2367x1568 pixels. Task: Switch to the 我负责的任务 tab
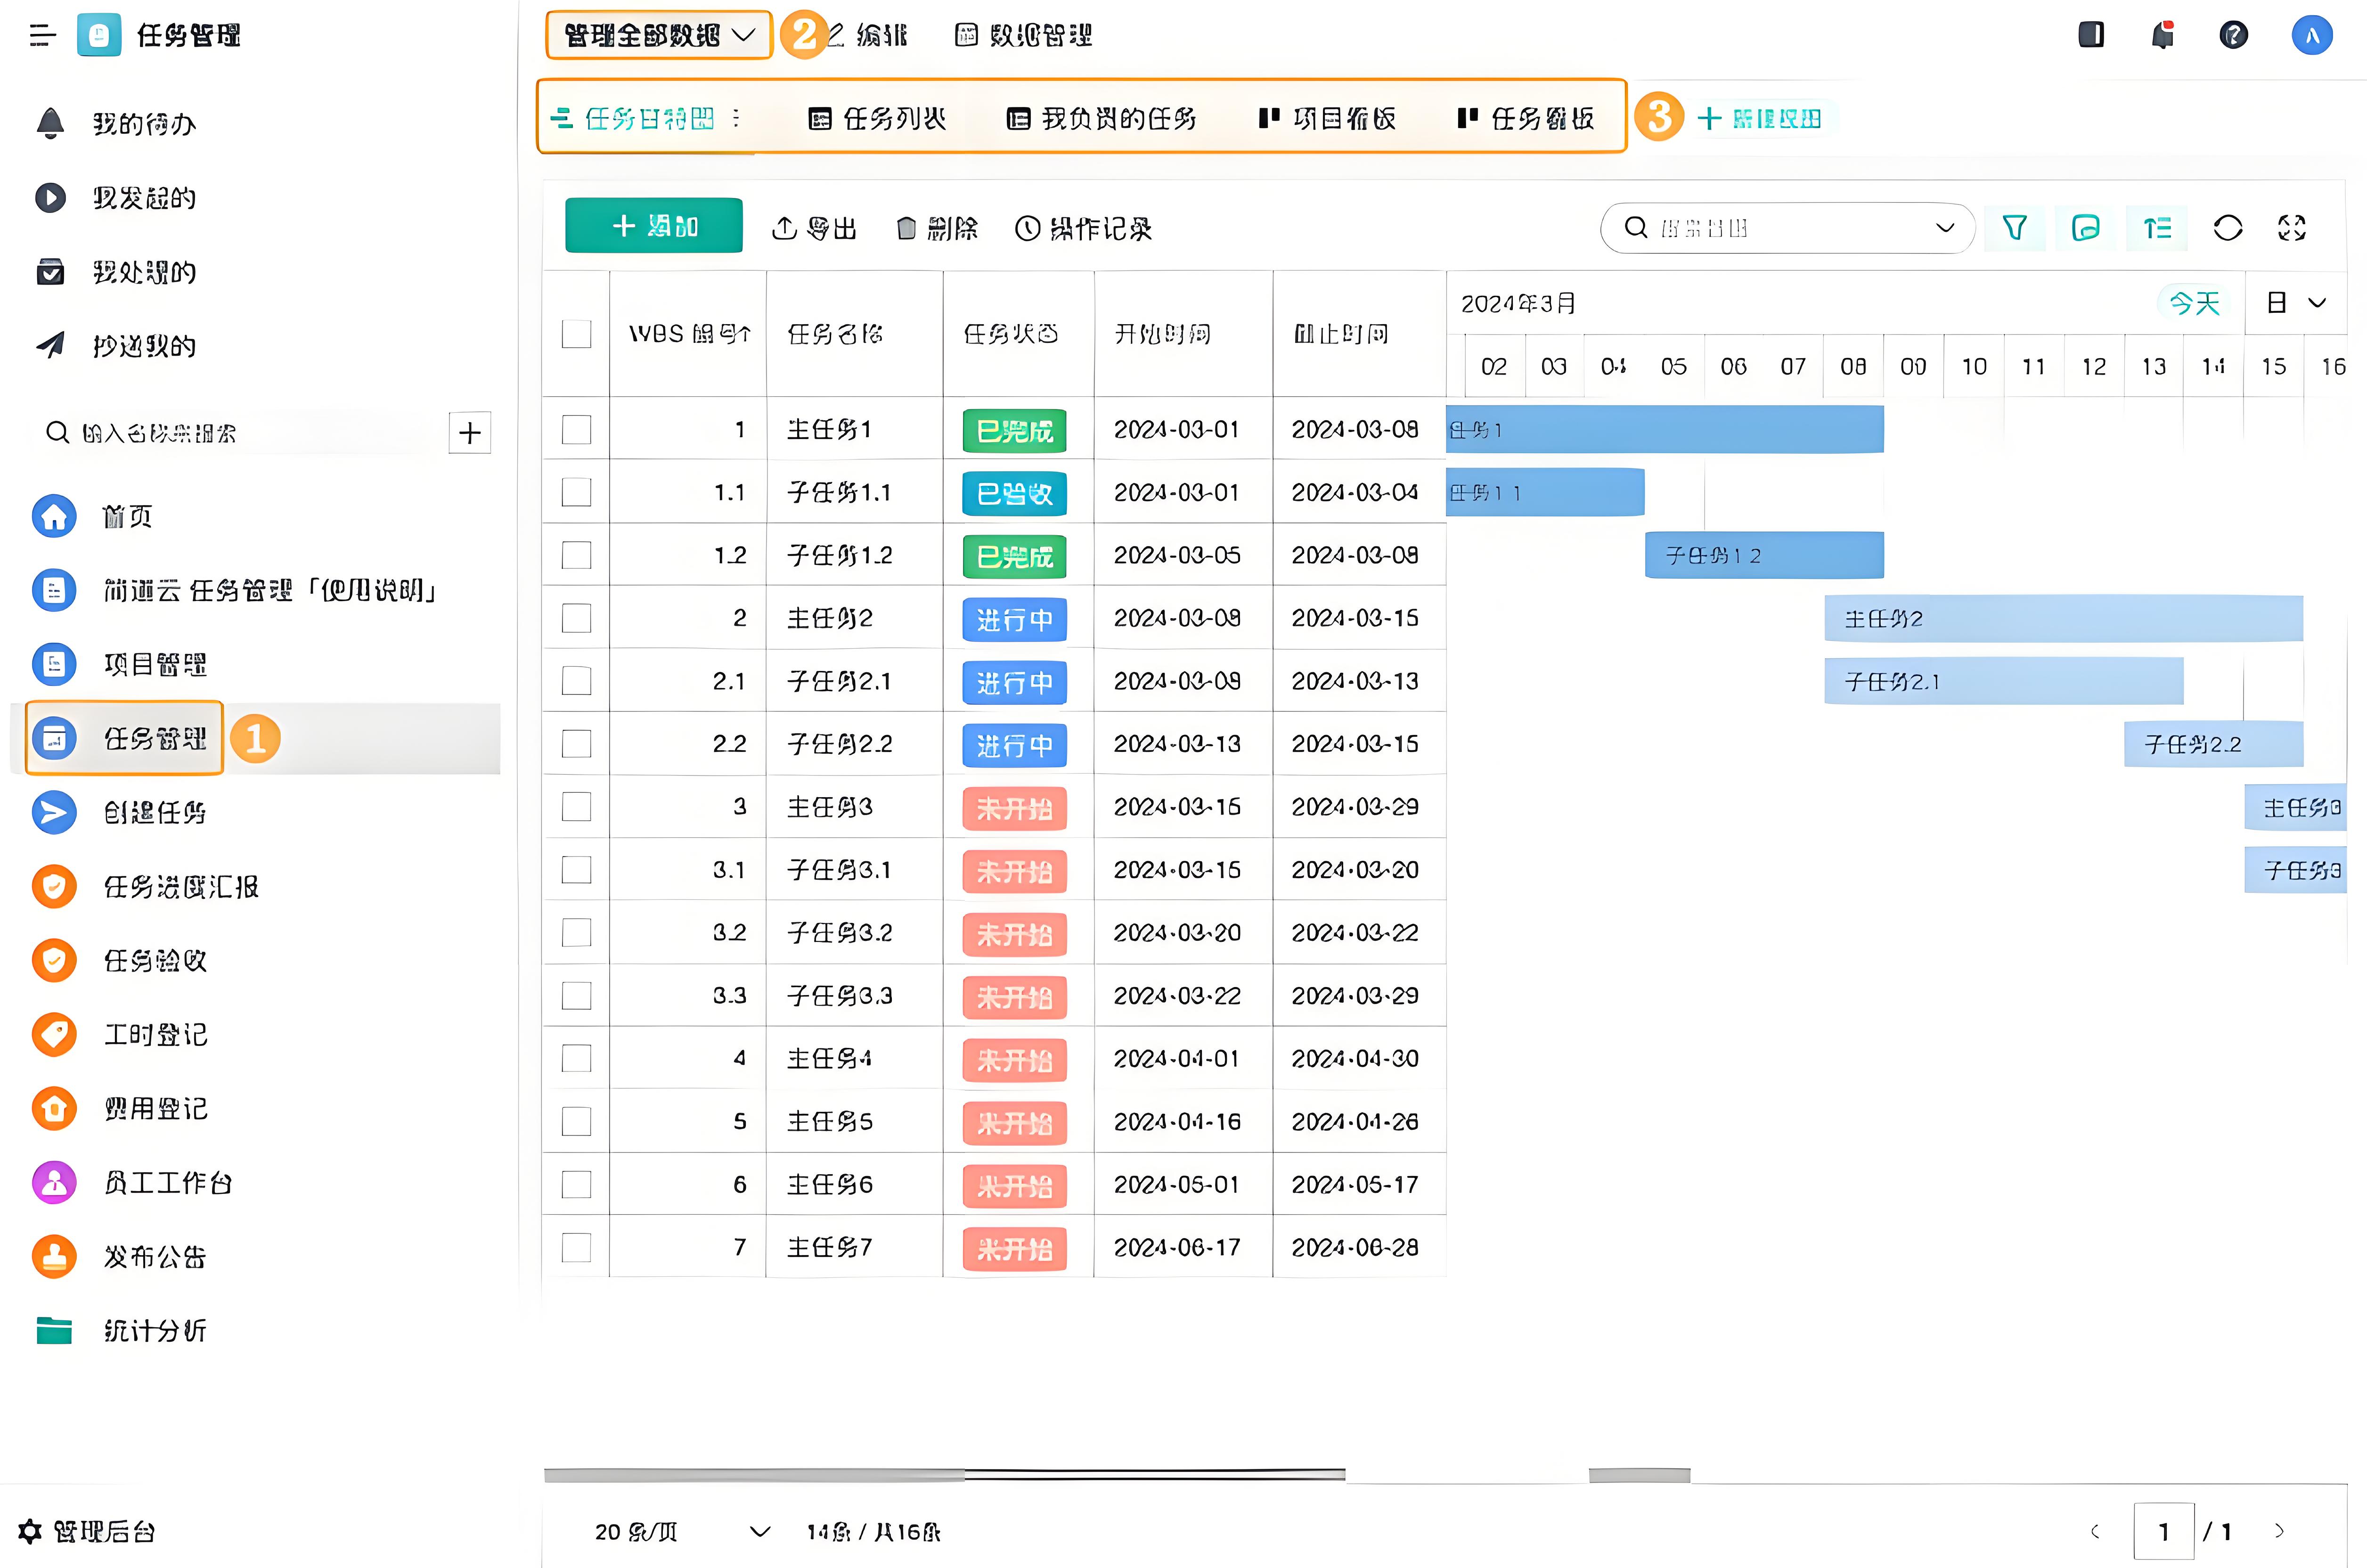pos(1101,119)
